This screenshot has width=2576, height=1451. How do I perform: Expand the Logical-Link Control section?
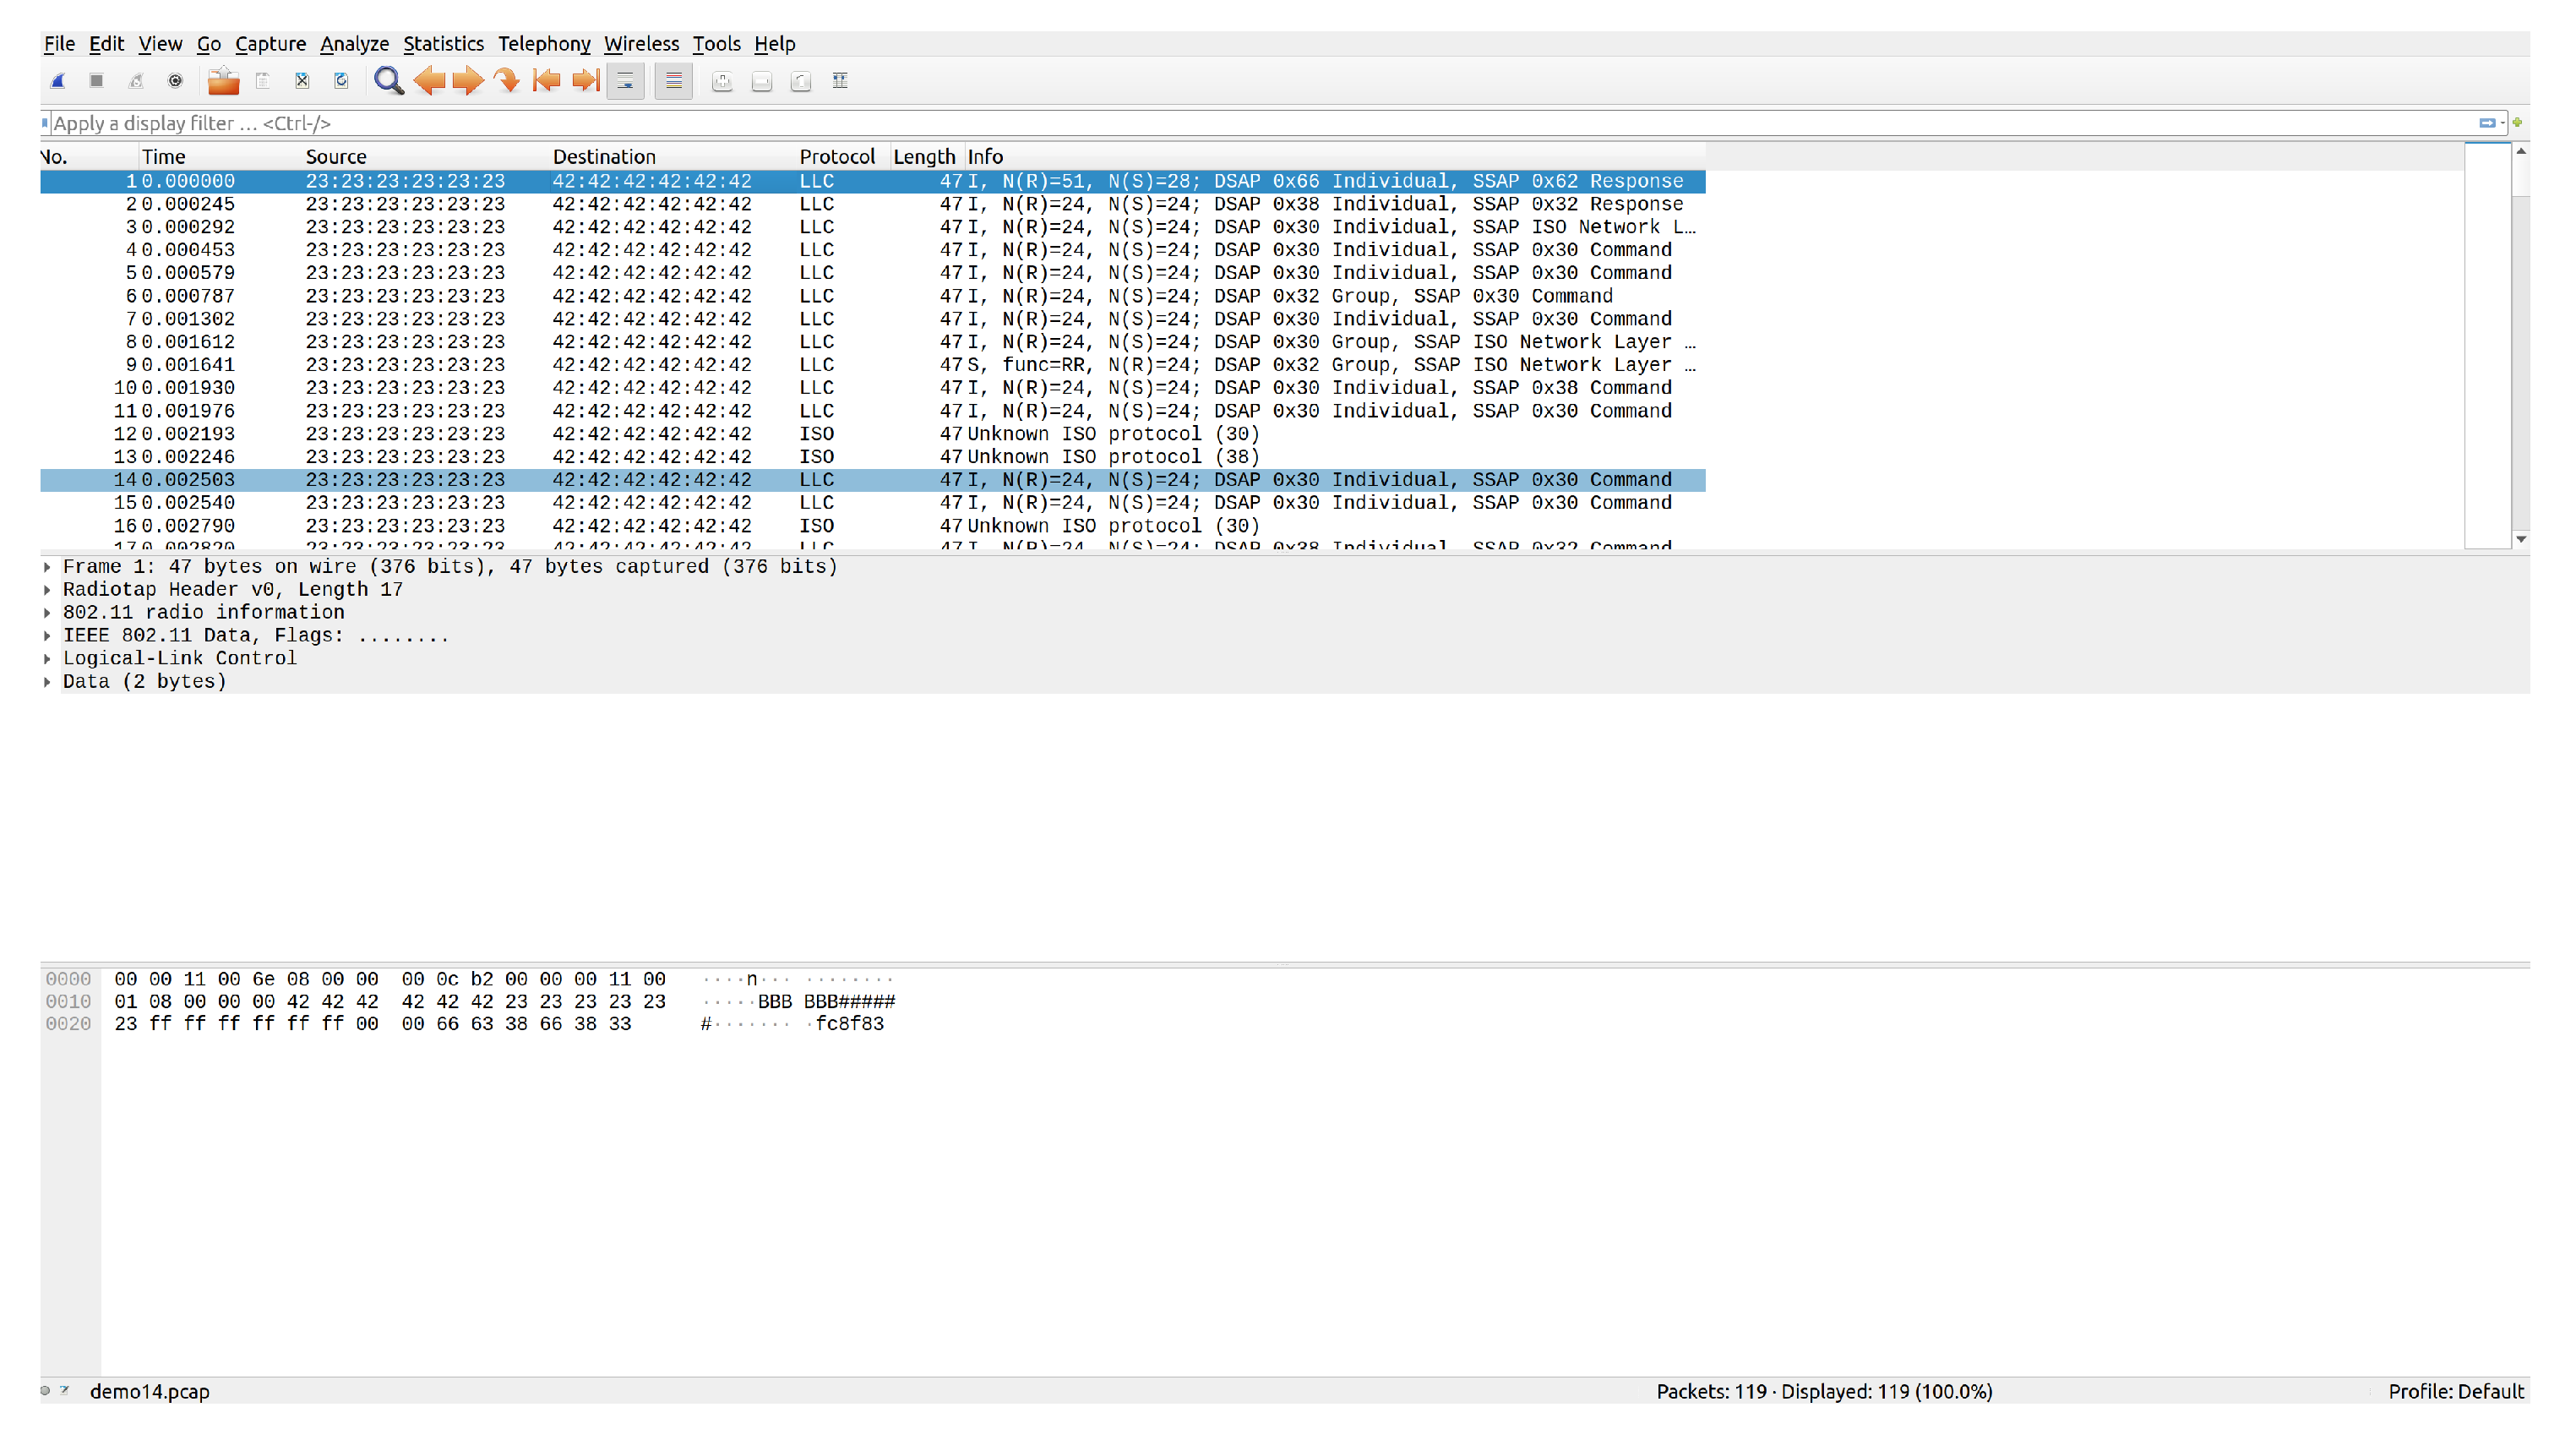tap(47, 658)
